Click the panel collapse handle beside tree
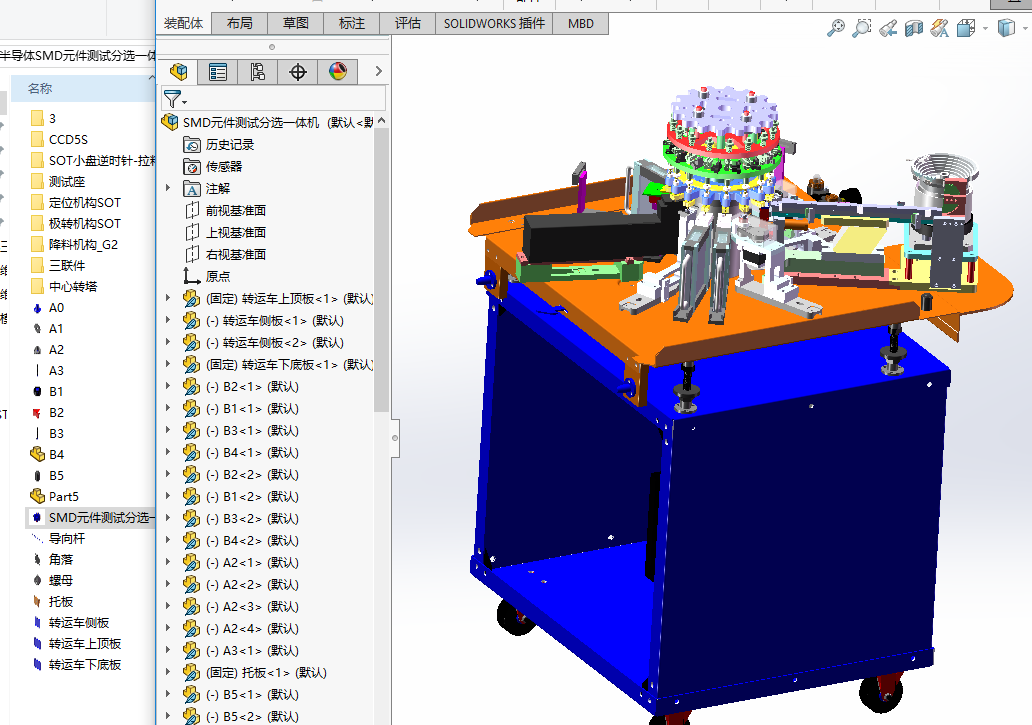Viewport: 1032px width, 725px height. [395, 438]
